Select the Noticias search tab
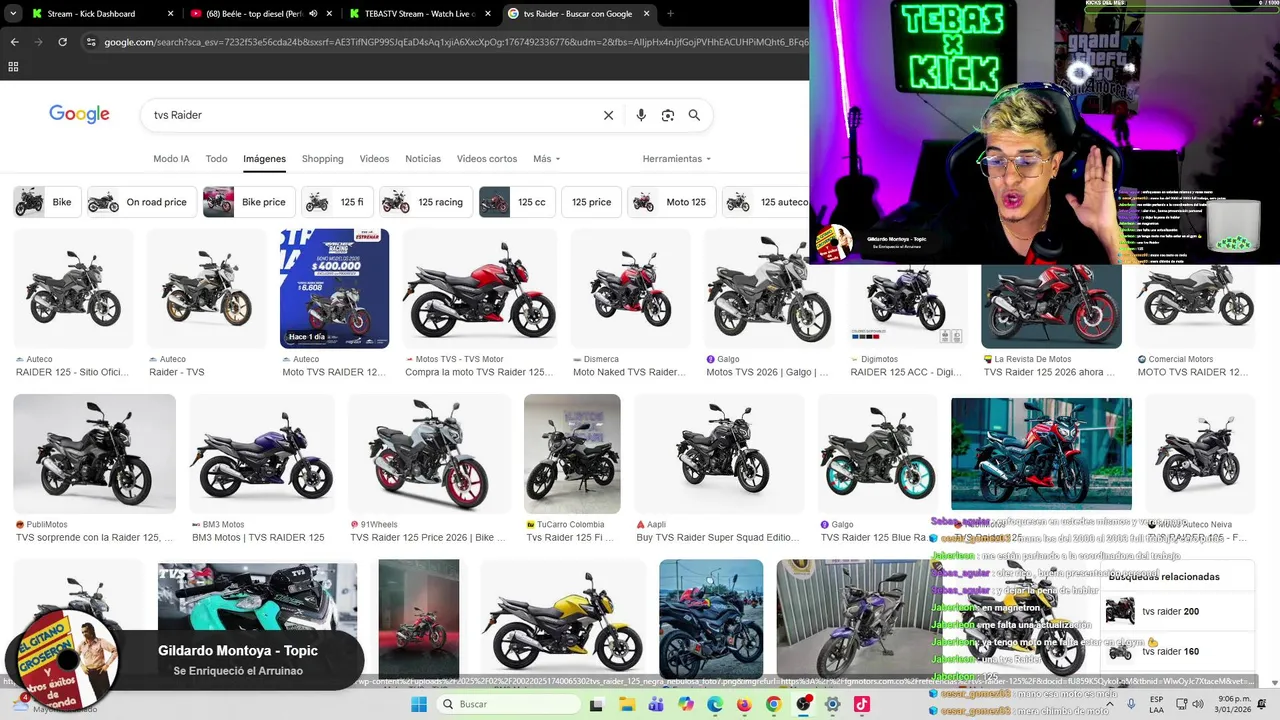 pos(423,159)
